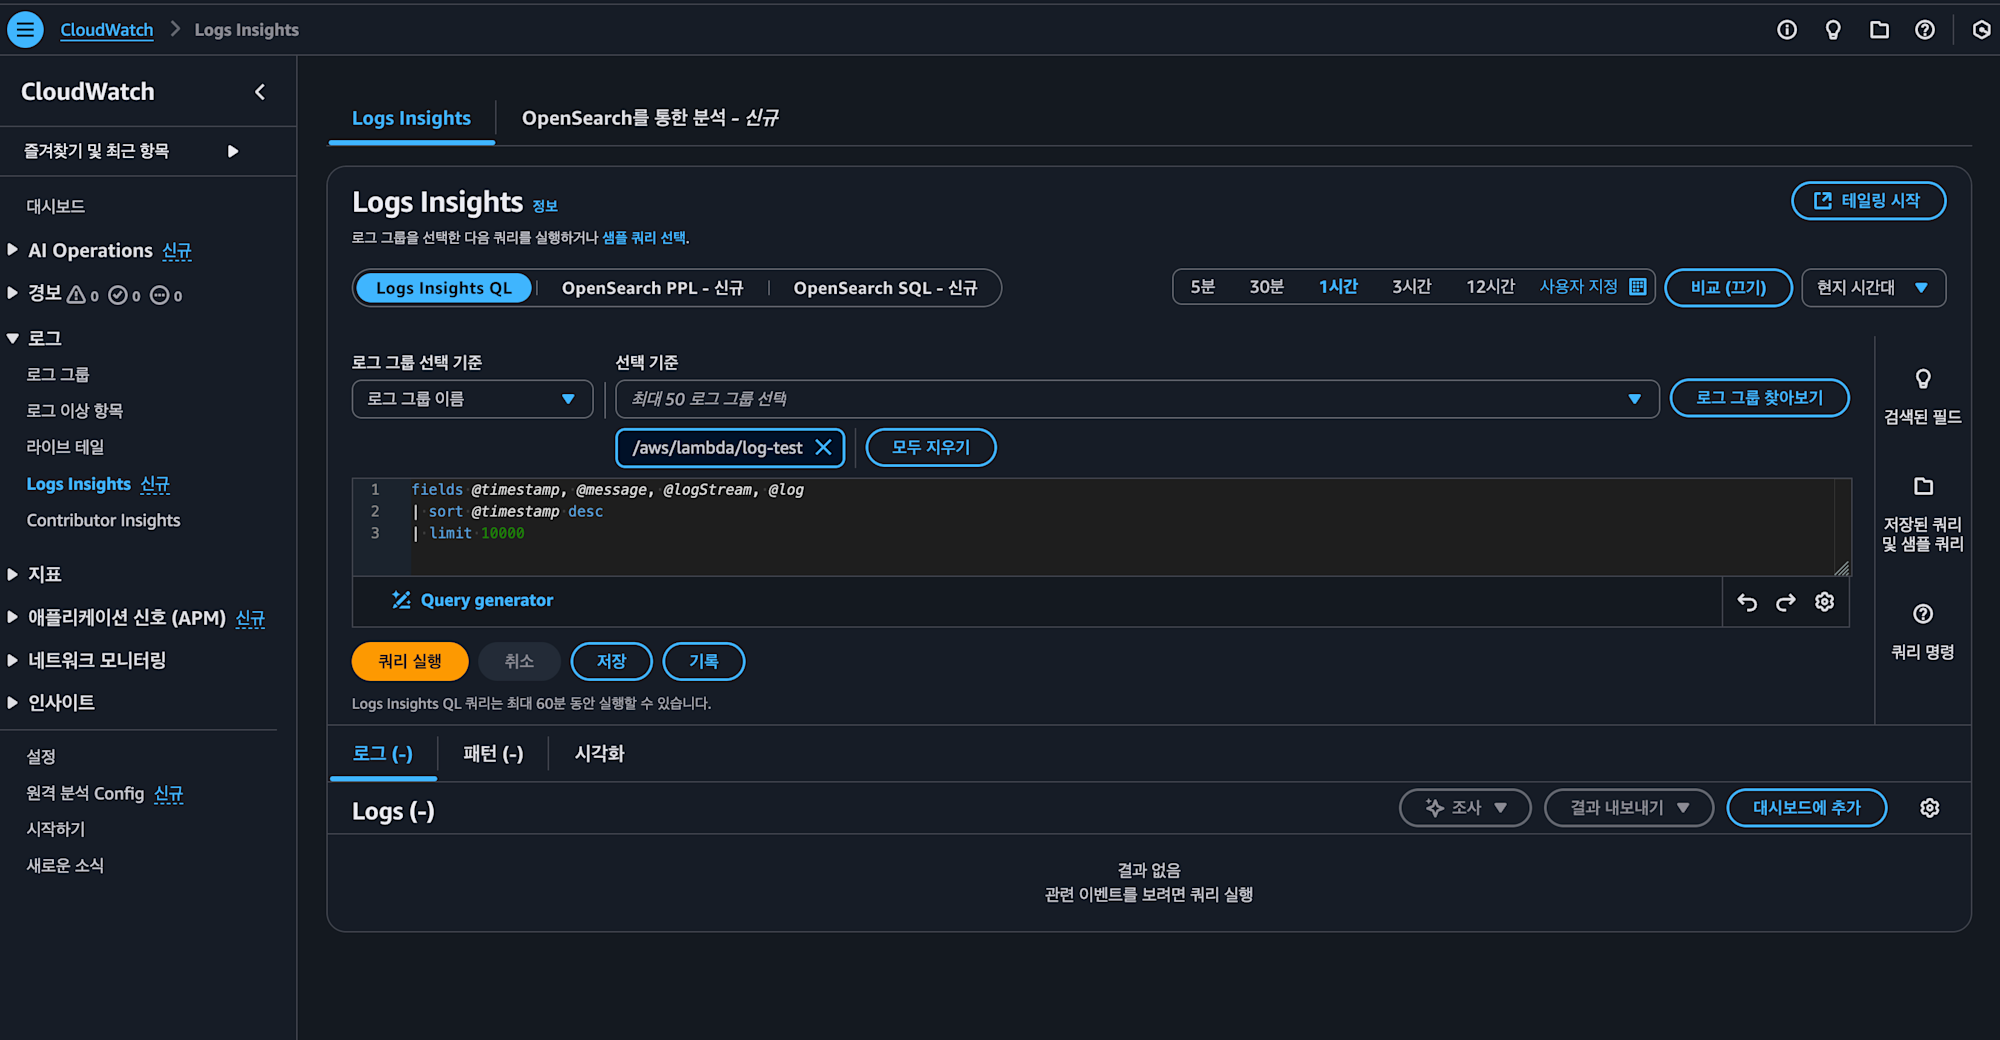Screen dimensions: 2000x1040
Task: Open 설정 in the sidebar
Action: coord(41,757)
